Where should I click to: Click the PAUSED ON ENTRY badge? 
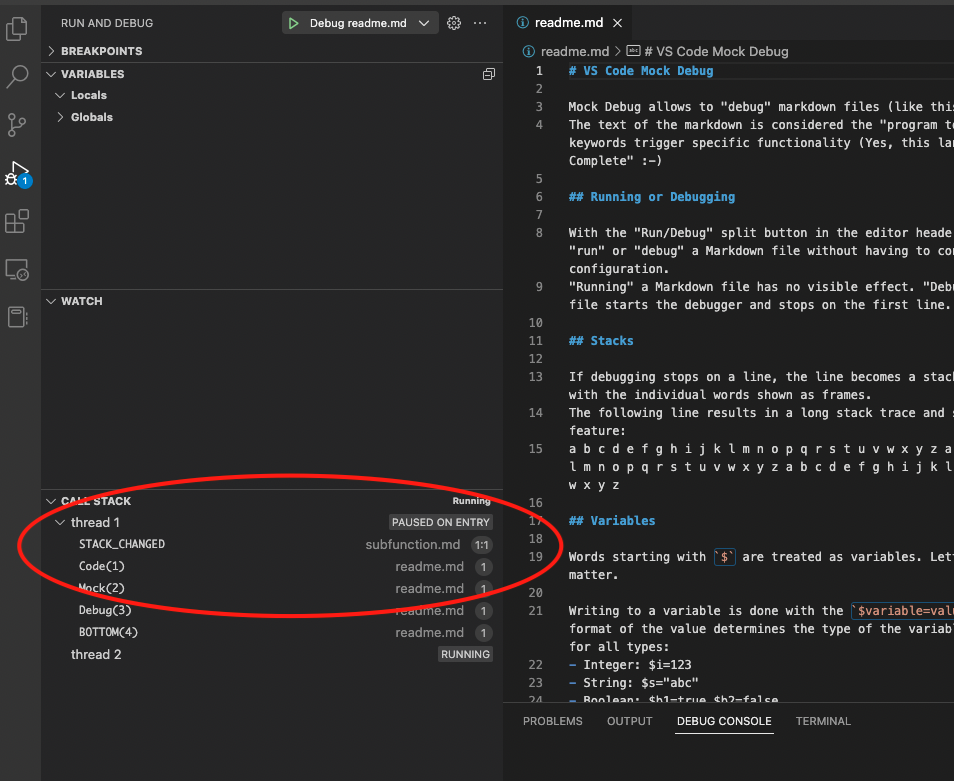[x=441, y=522]
